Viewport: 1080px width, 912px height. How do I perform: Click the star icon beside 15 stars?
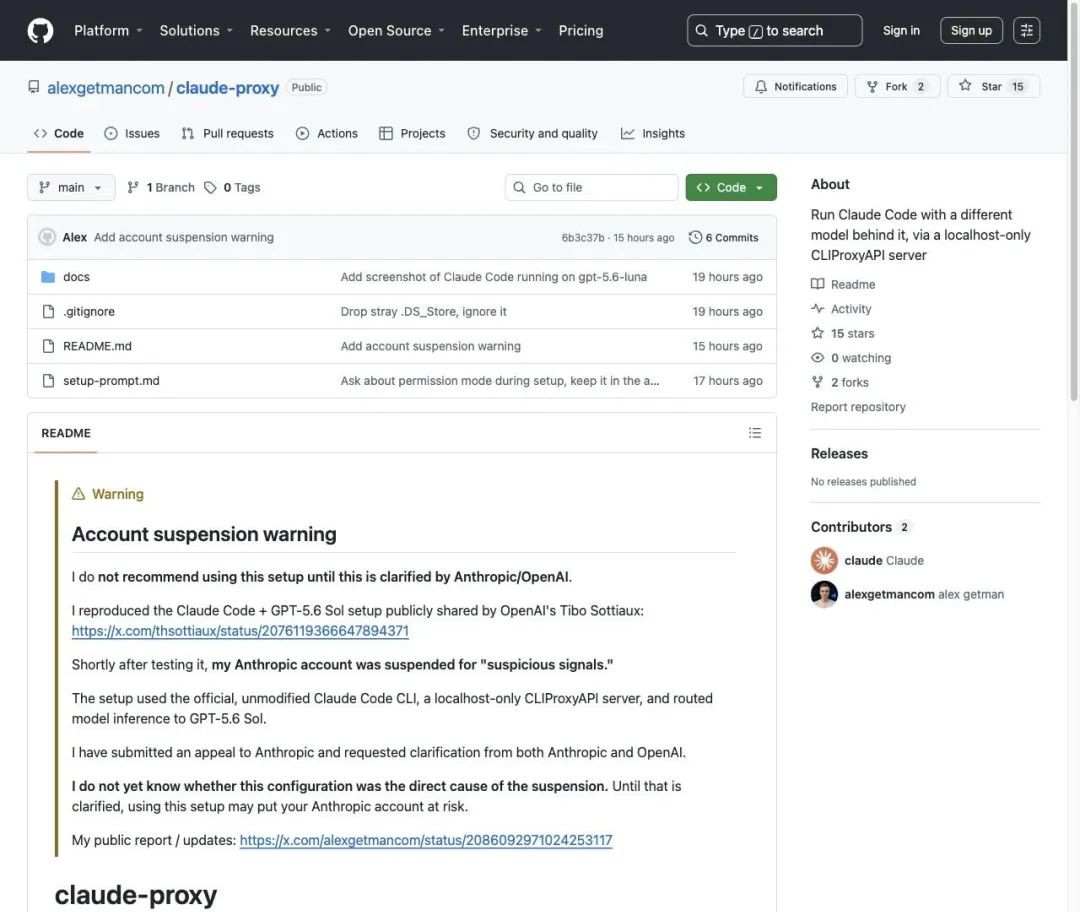tap(818, 333)
